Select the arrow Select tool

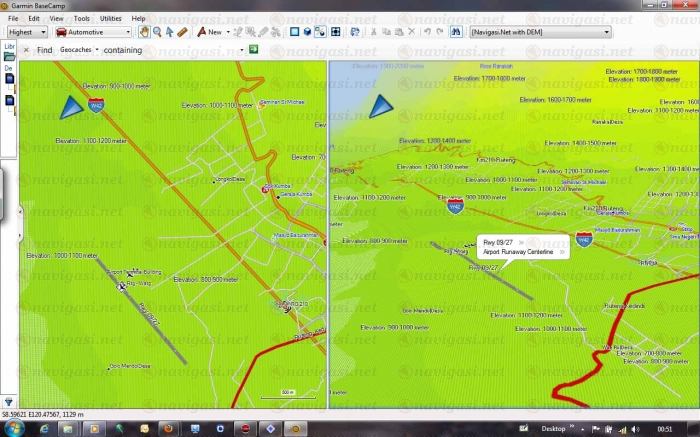170,32
